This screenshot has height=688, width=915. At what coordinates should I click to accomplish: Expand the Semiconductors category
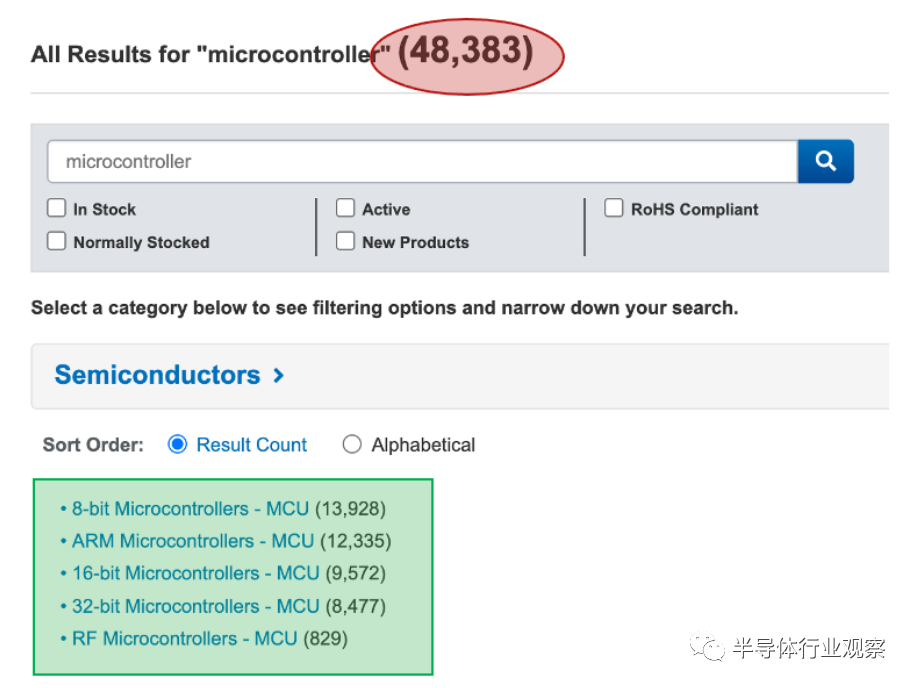click(x=158, y=374)
